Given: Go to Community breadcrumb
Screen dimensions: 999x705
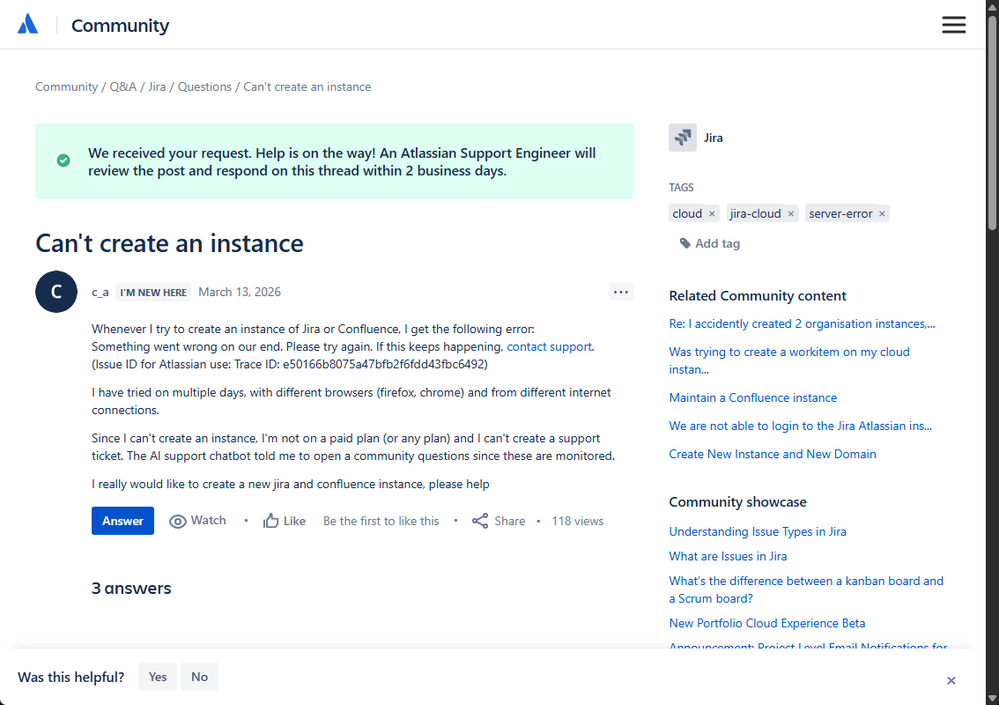Looking at the screenshot, I should [66, 87].
